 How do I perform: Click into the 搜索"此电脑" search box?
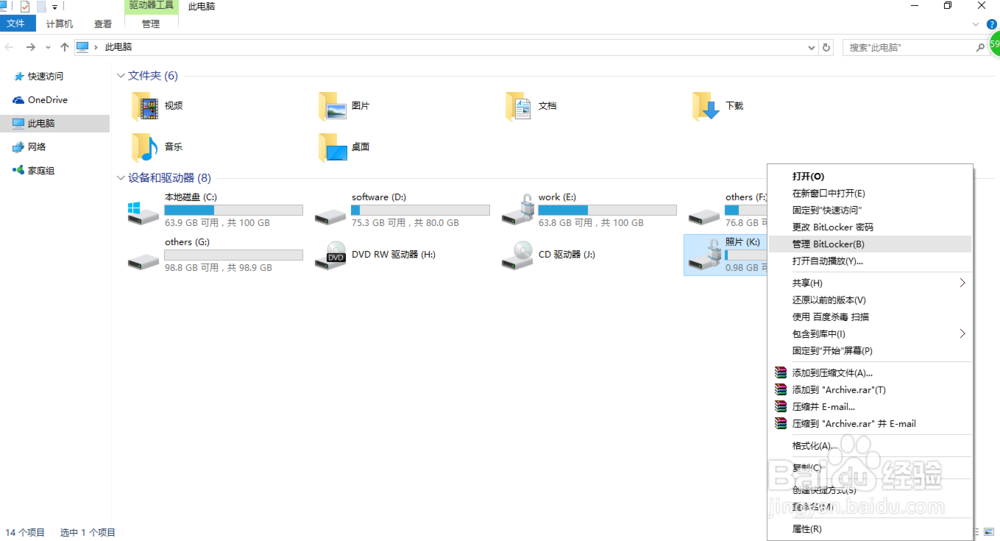910,47
